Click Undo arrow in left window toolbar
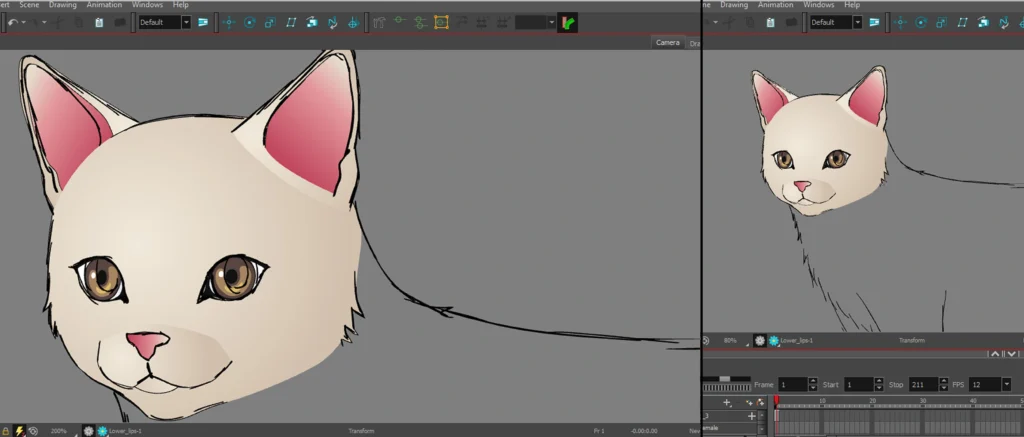This screenshot has width=1024, height=437. (12, 22)
